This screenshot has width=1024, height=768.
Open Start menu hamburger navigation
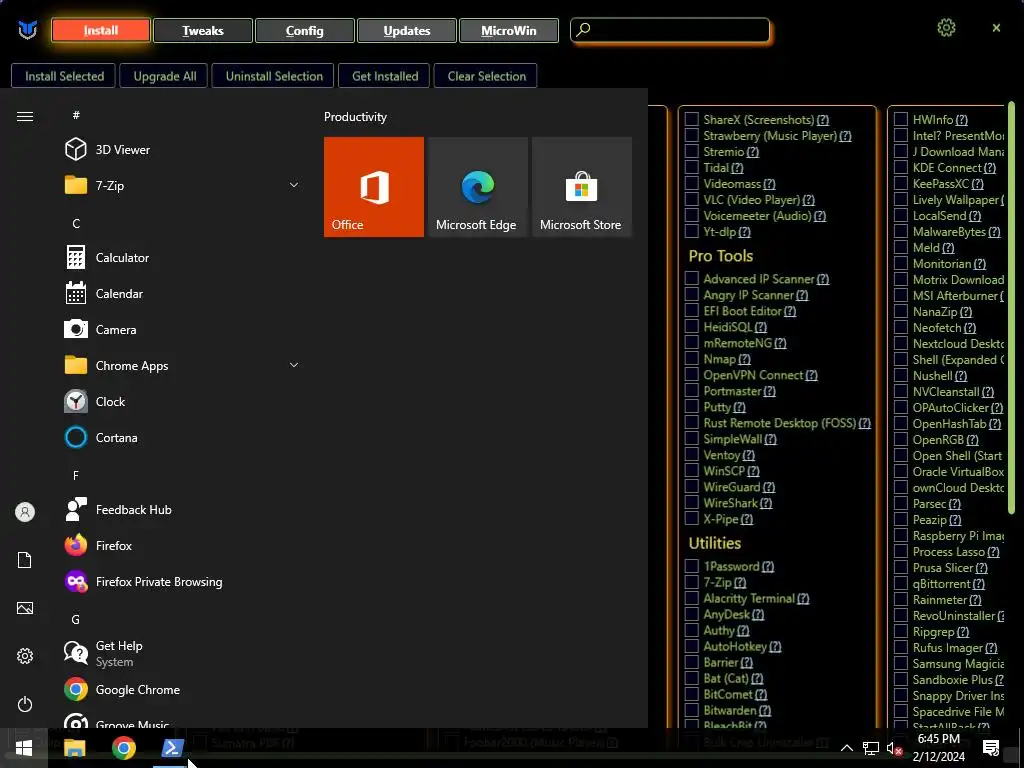(x=25, y=116)
